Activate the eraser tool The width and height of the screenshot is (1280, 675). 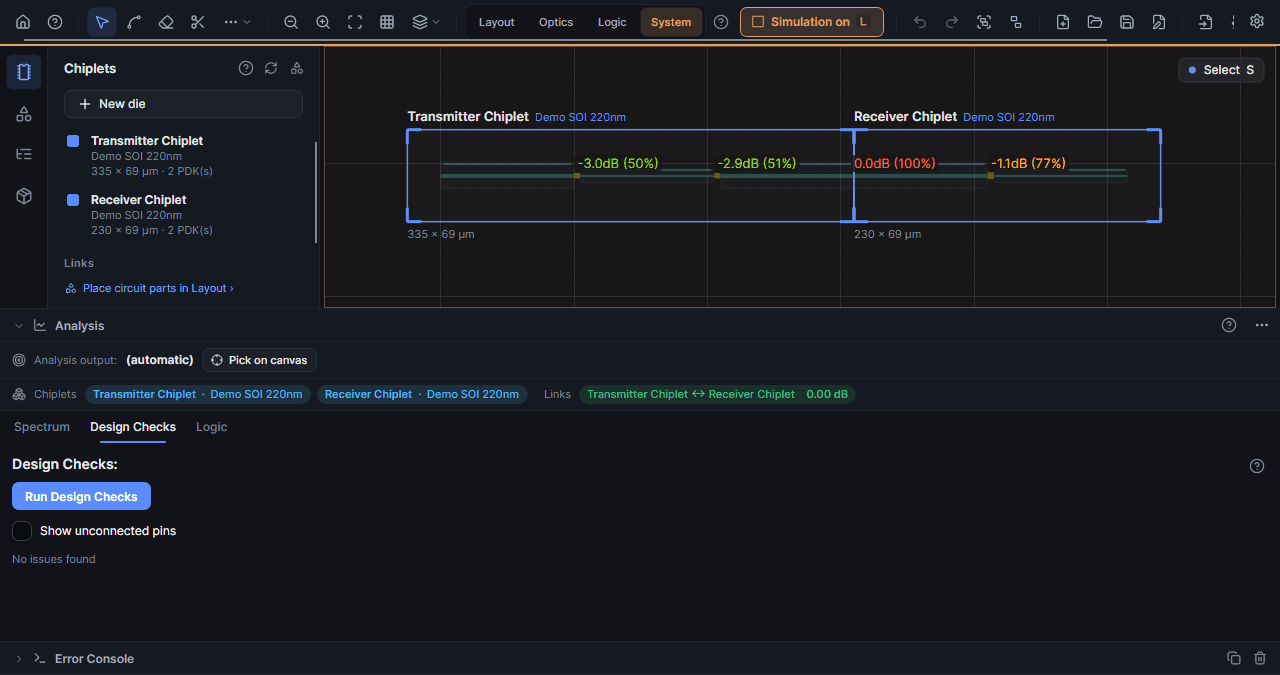(166, 22)
